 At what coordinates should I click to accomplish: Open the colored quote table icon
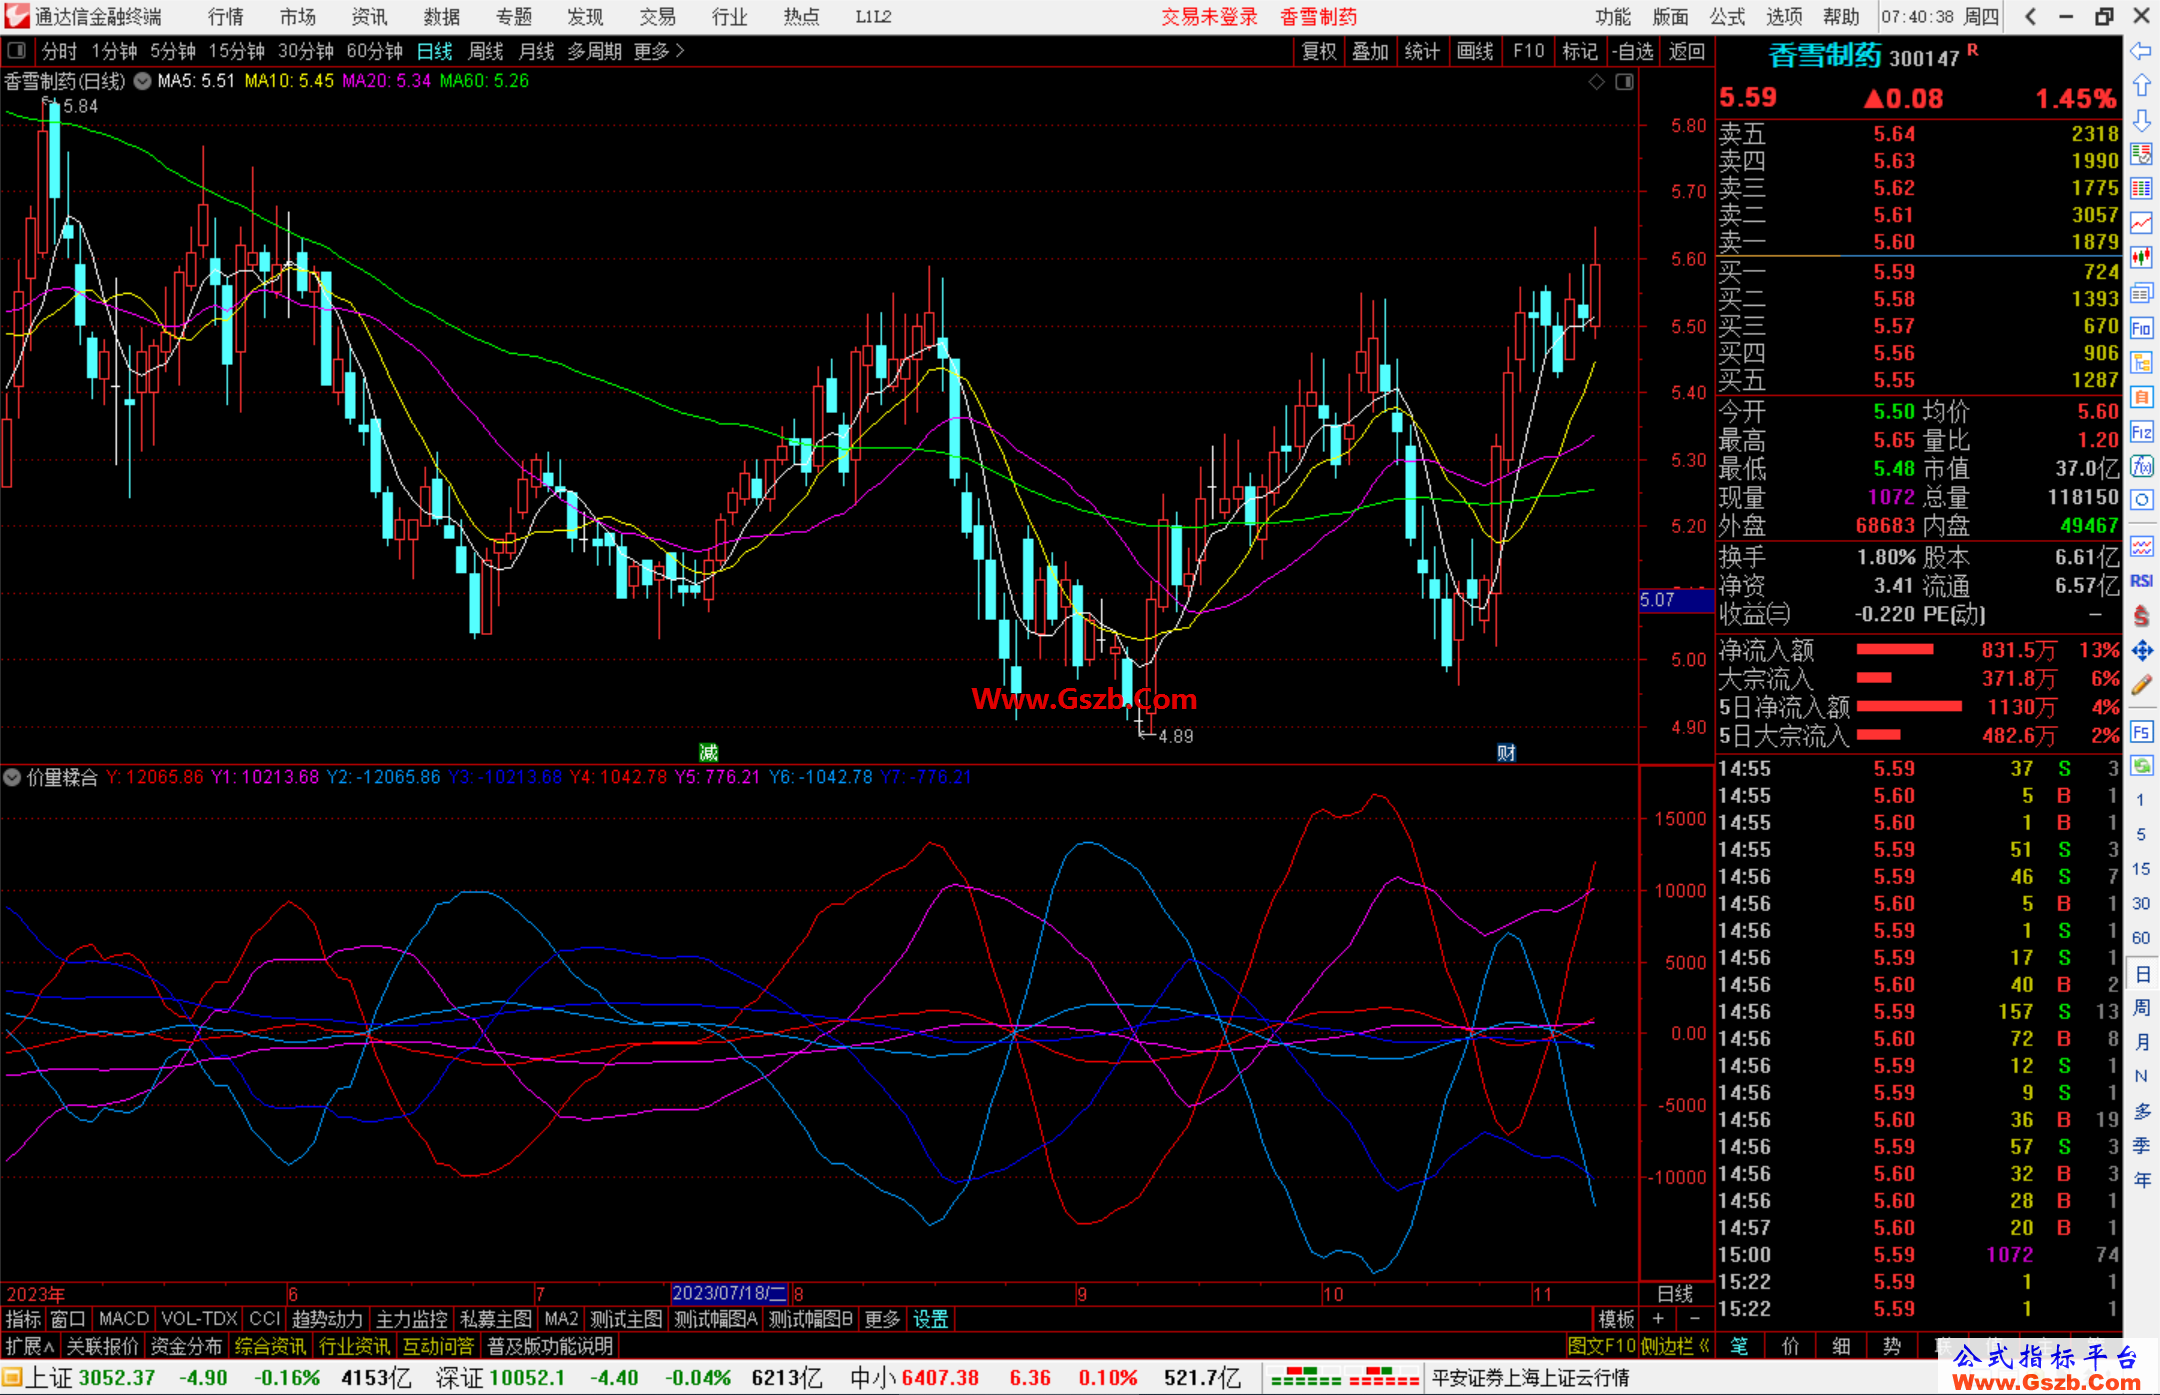[2141, 189]
